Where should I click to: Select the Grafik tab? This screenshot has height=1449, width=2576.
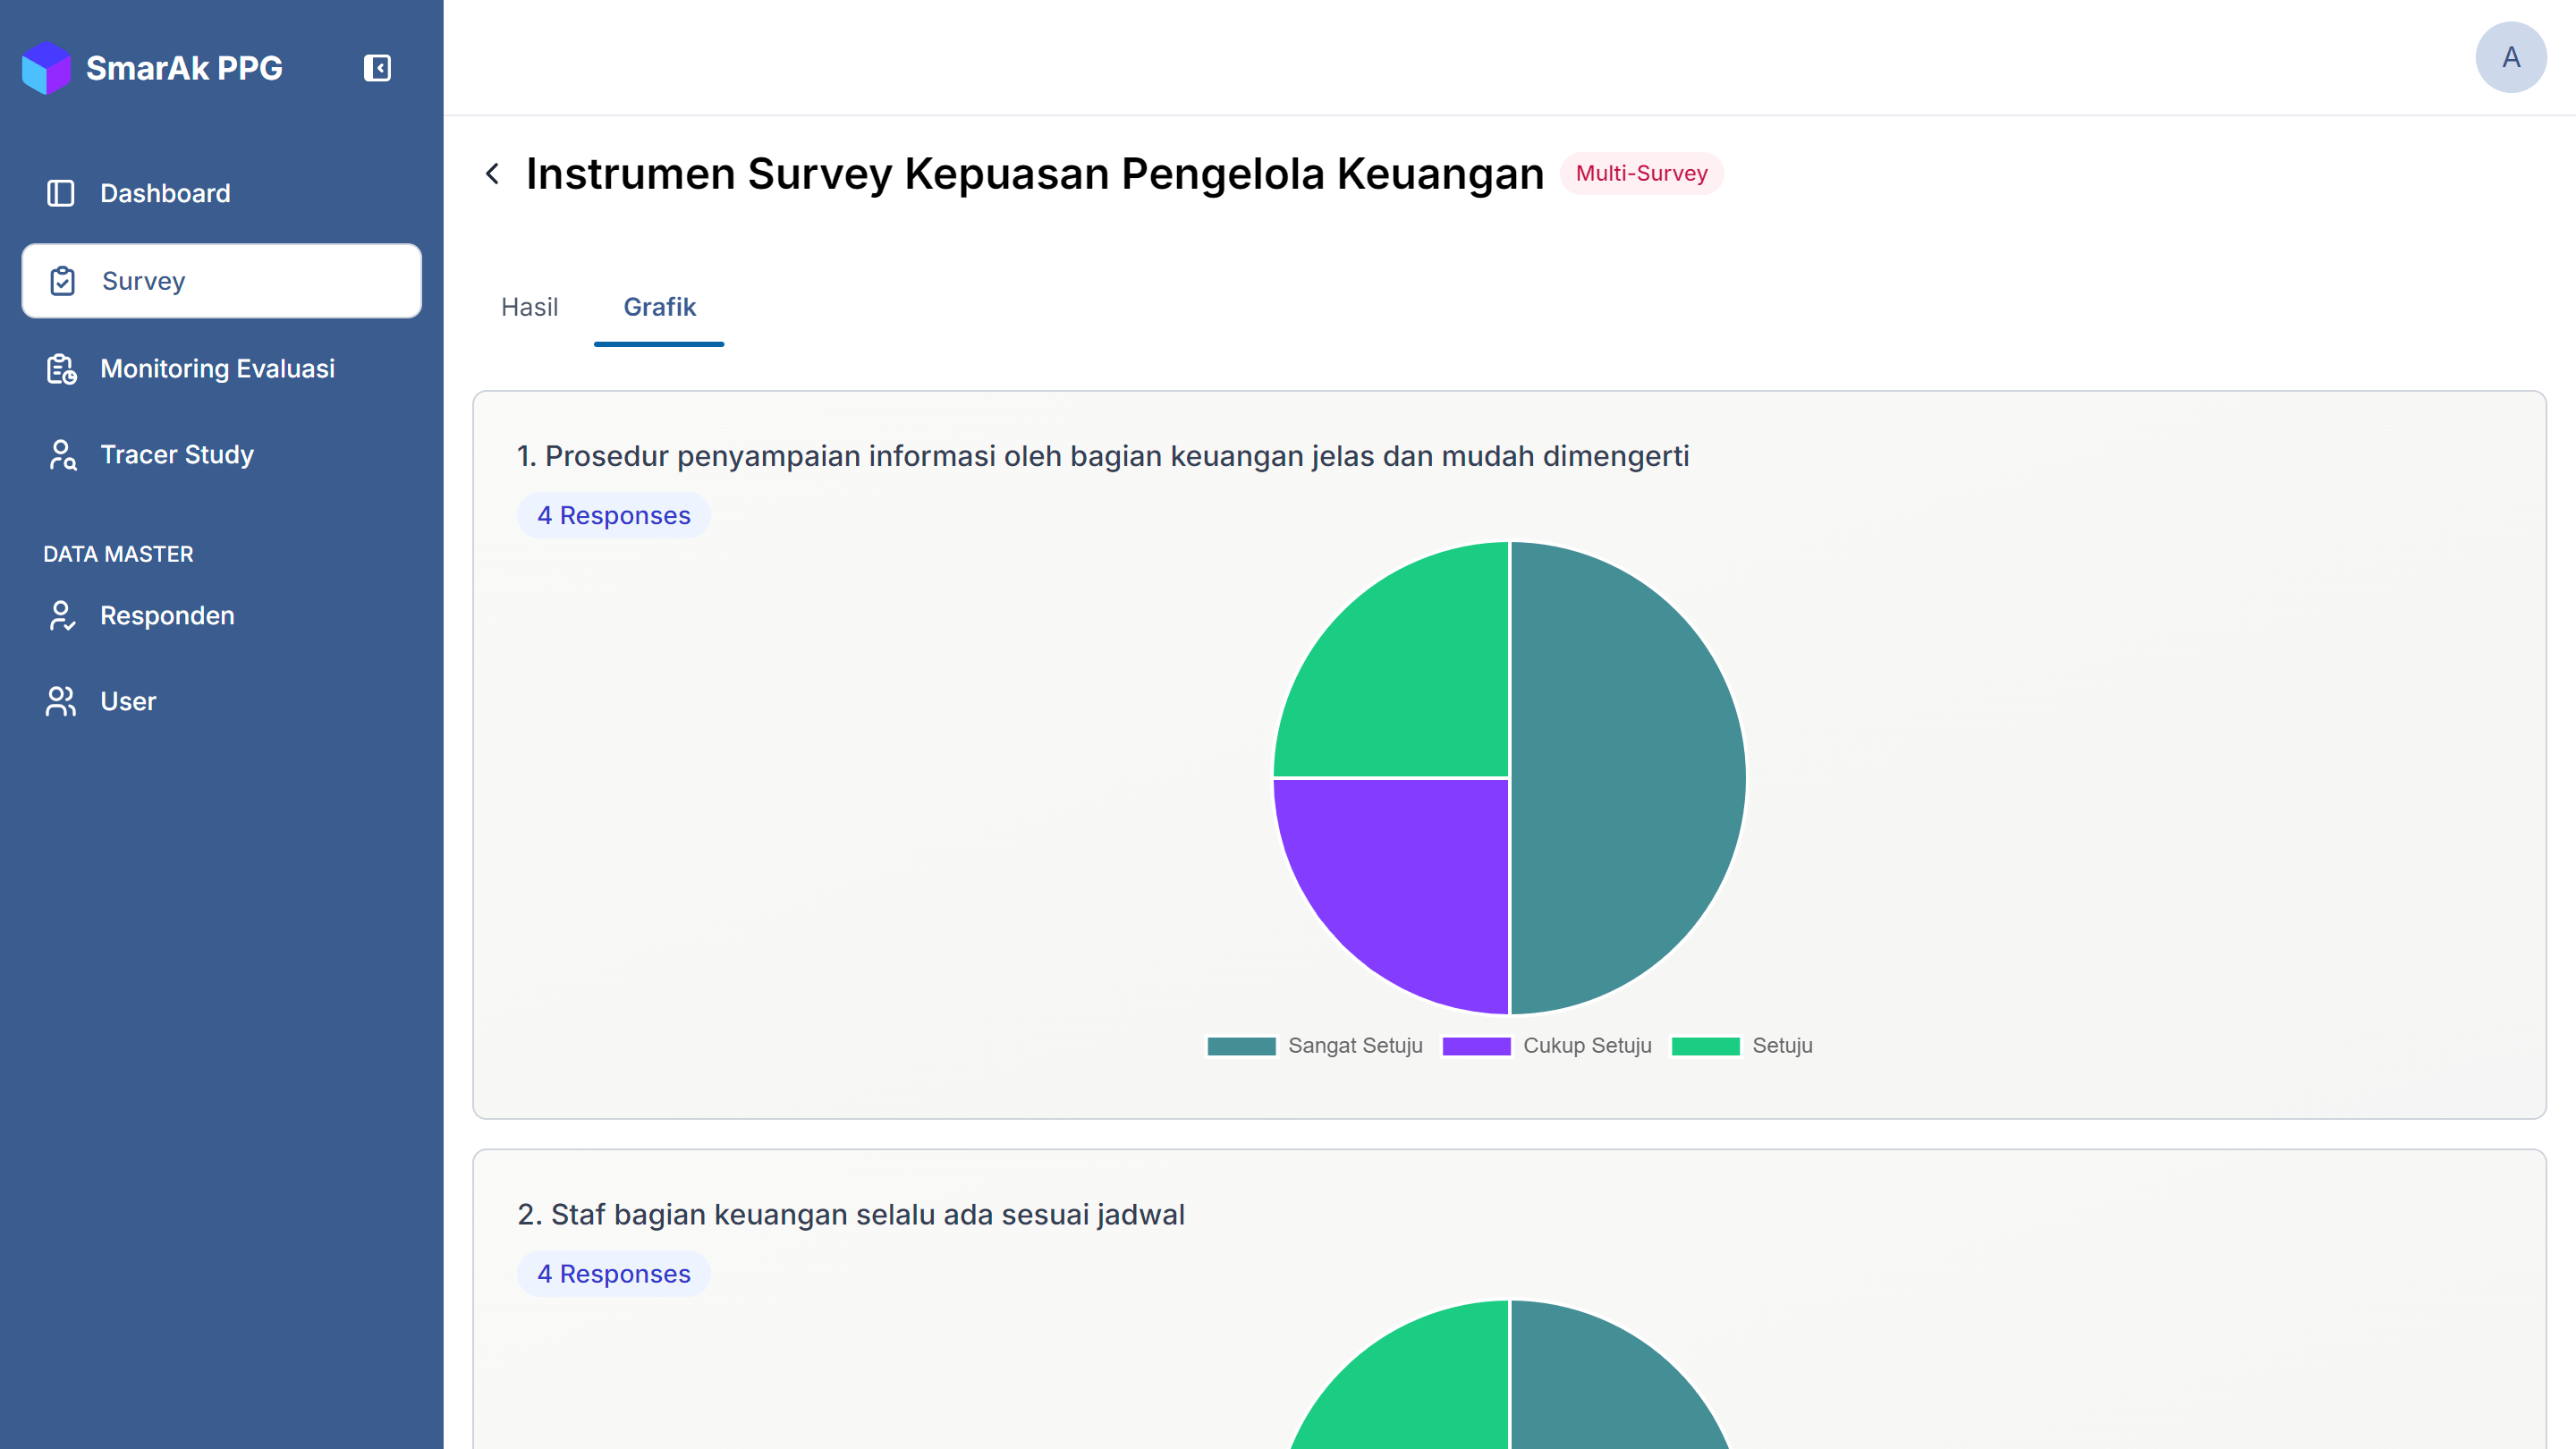pyautogui.click(x=659, y=307)
